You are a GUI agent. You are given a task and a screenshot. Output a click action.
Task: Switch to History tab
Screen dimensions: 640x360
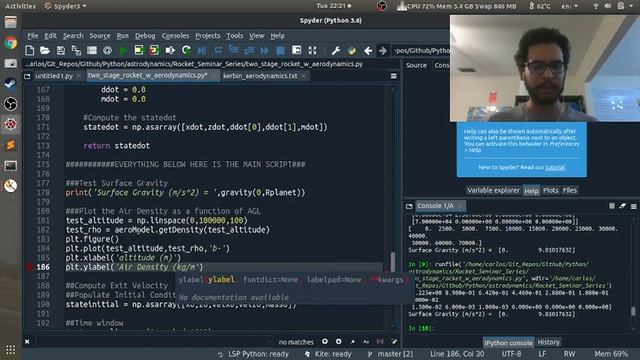(x=548, y=342)
